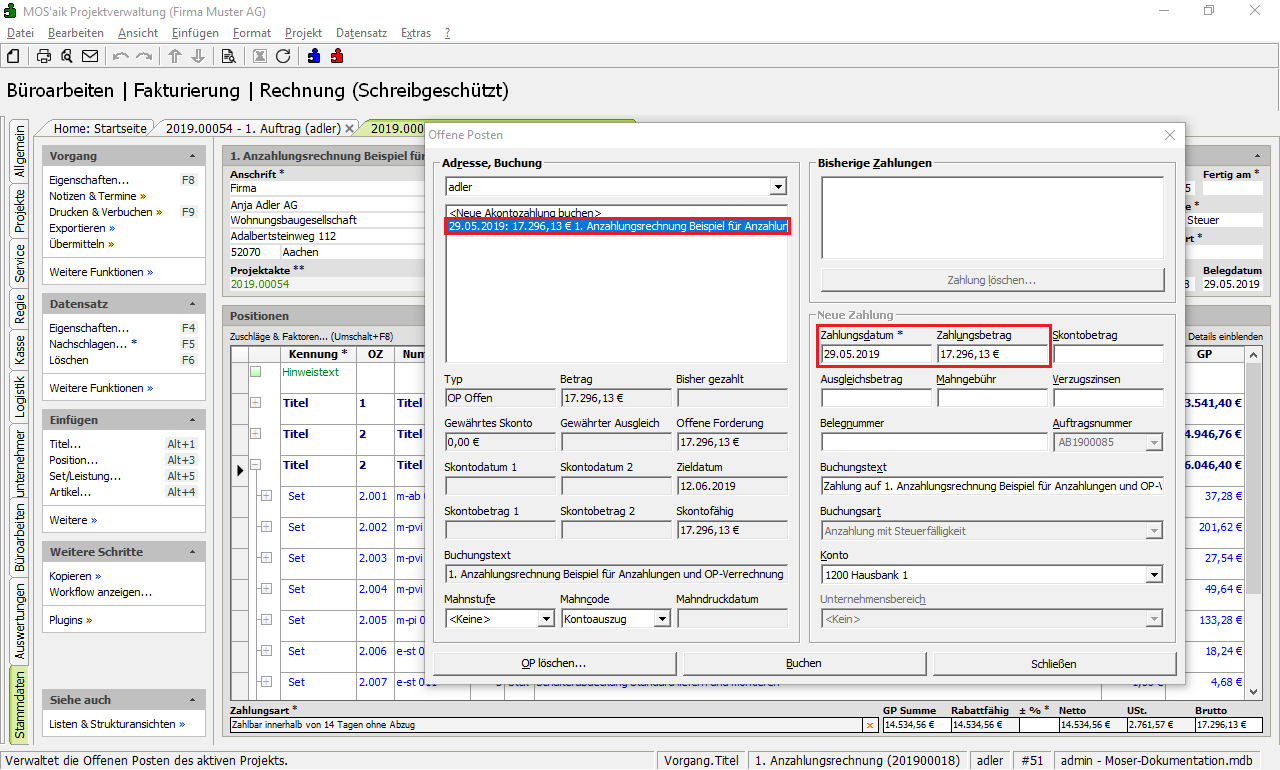Image resolution: width=1280 pixels, height=770 pixels.
Task: Click into the Zahlungsbetrag input field
Action: pyautogui.click(x=990, y=354)
